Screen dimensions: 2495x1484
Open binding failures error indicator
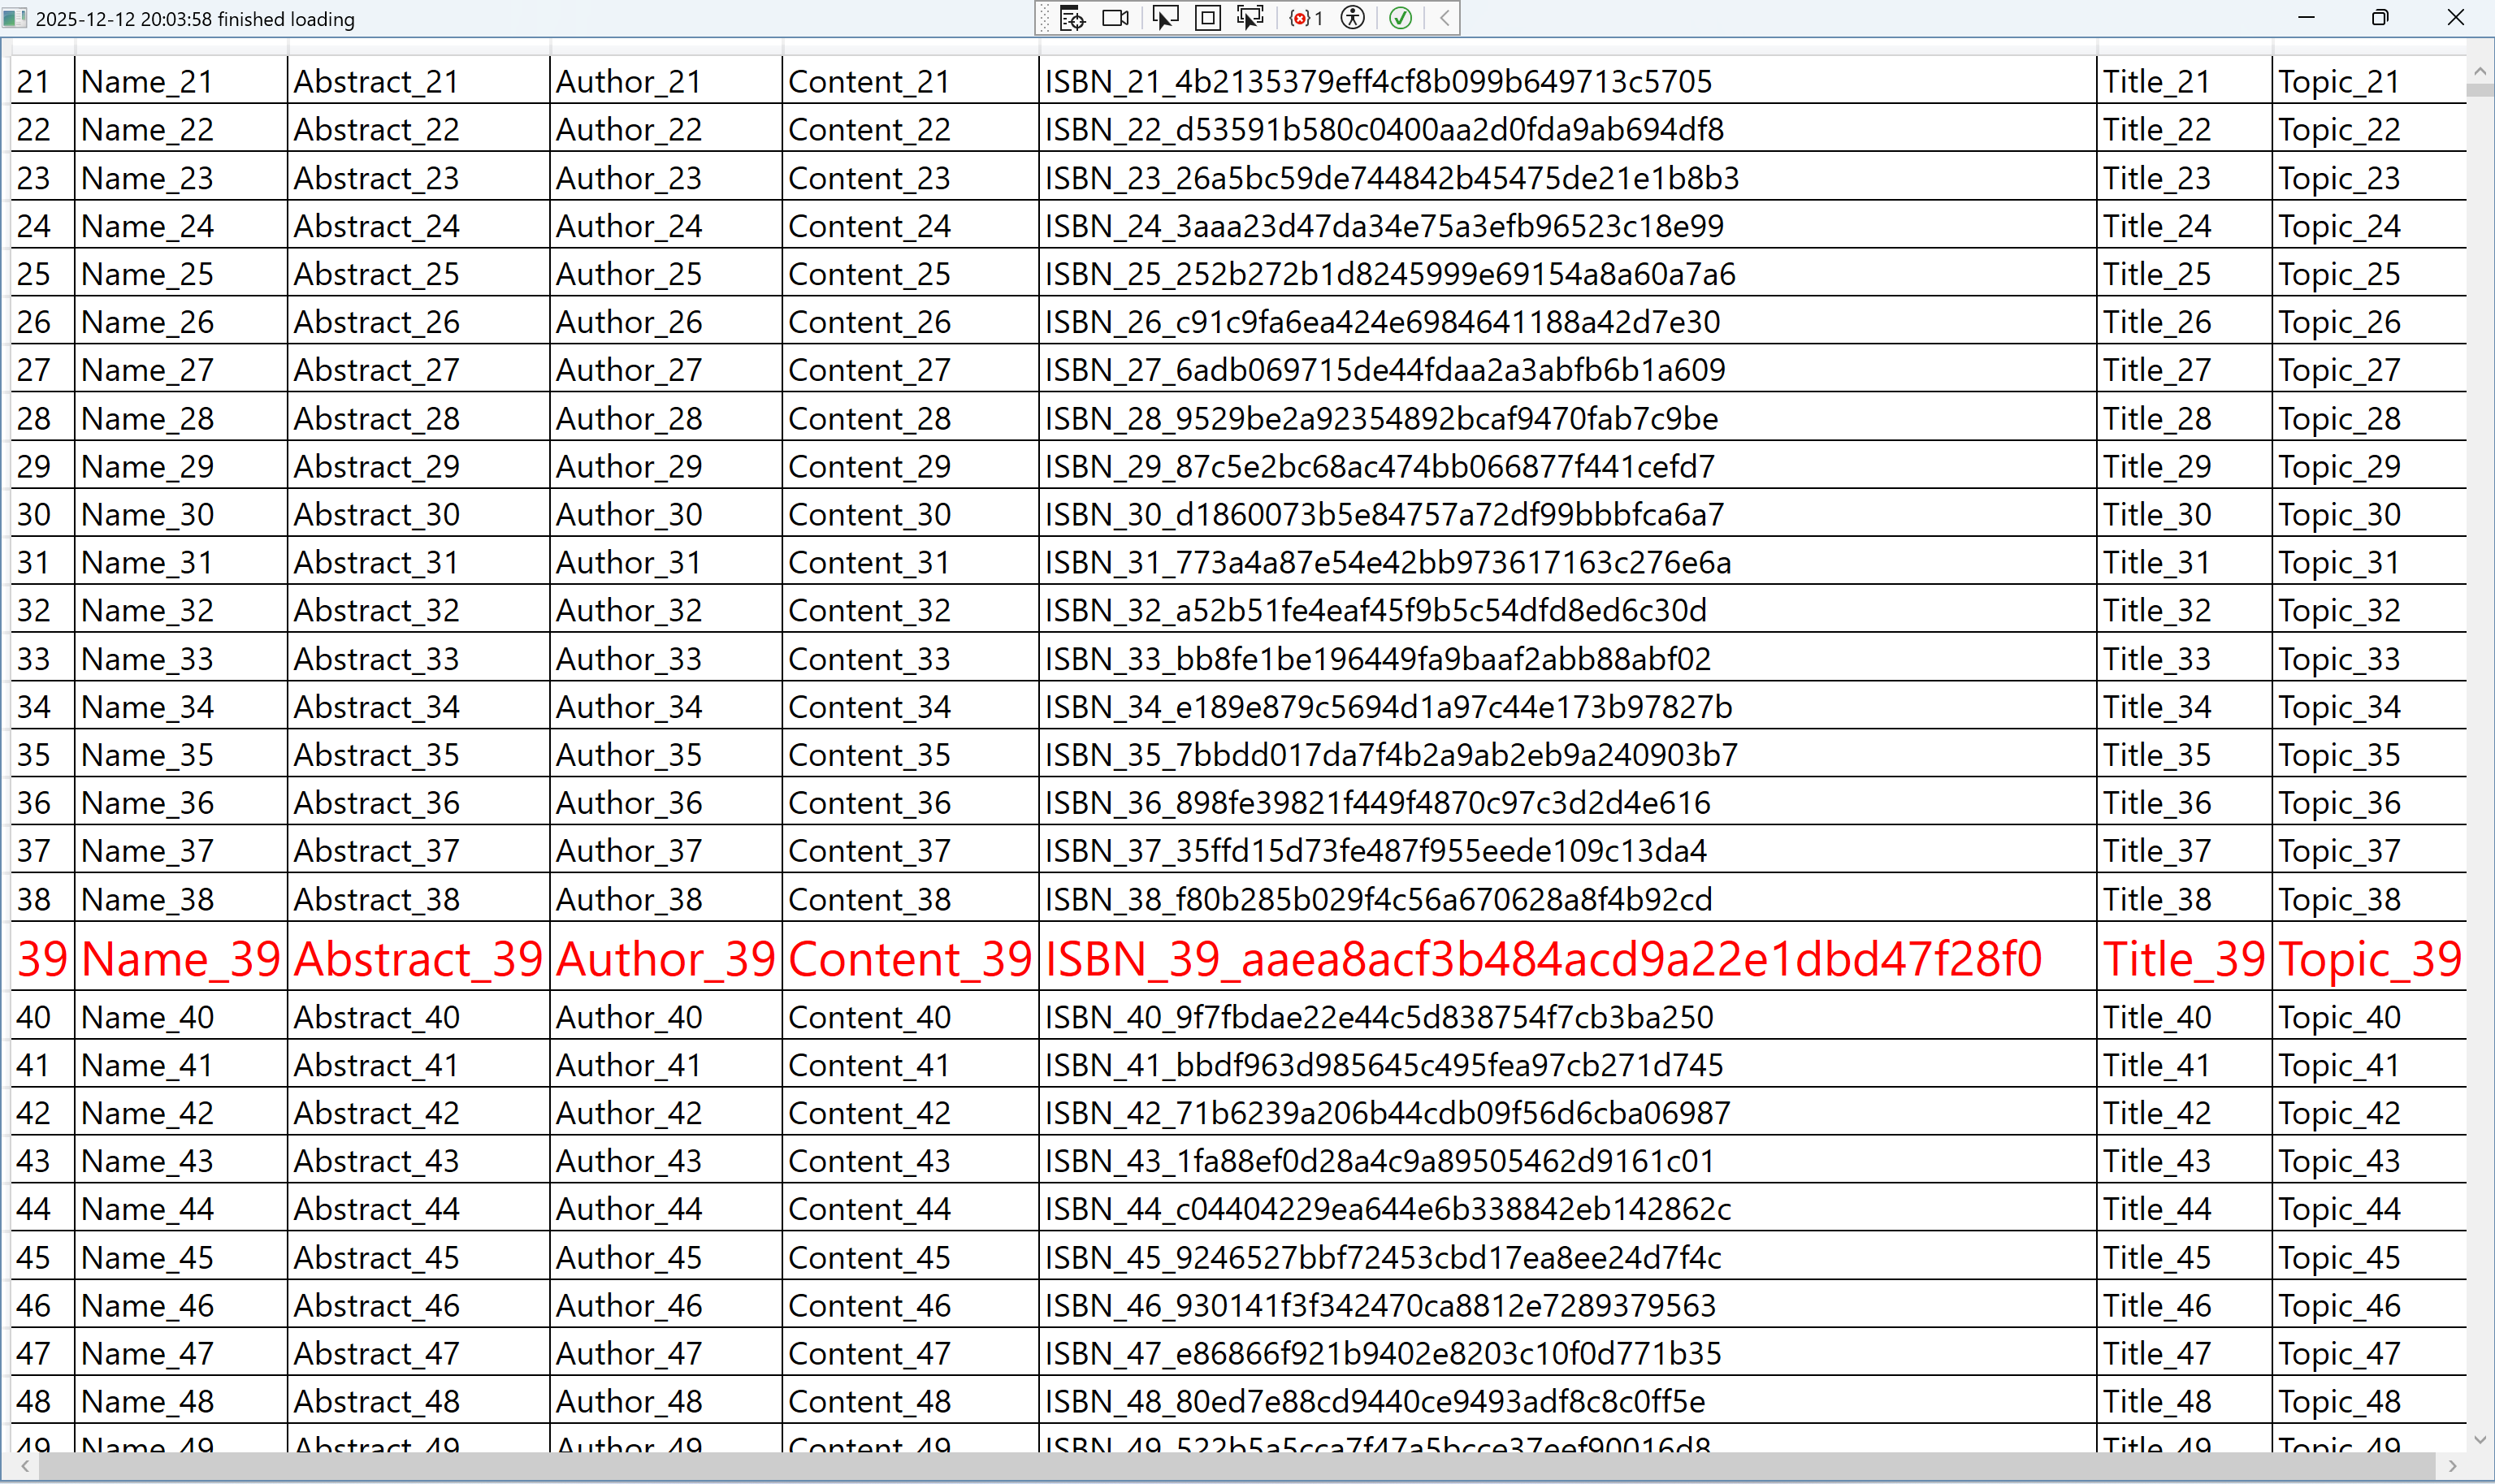point(1305,18)
